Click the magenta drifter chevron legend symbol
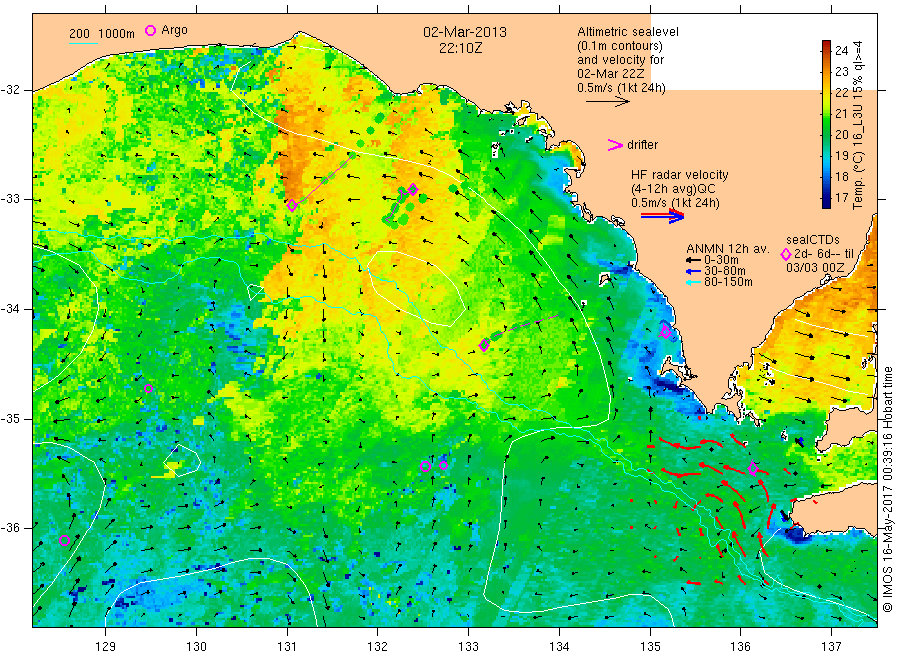 click(615, 145)
